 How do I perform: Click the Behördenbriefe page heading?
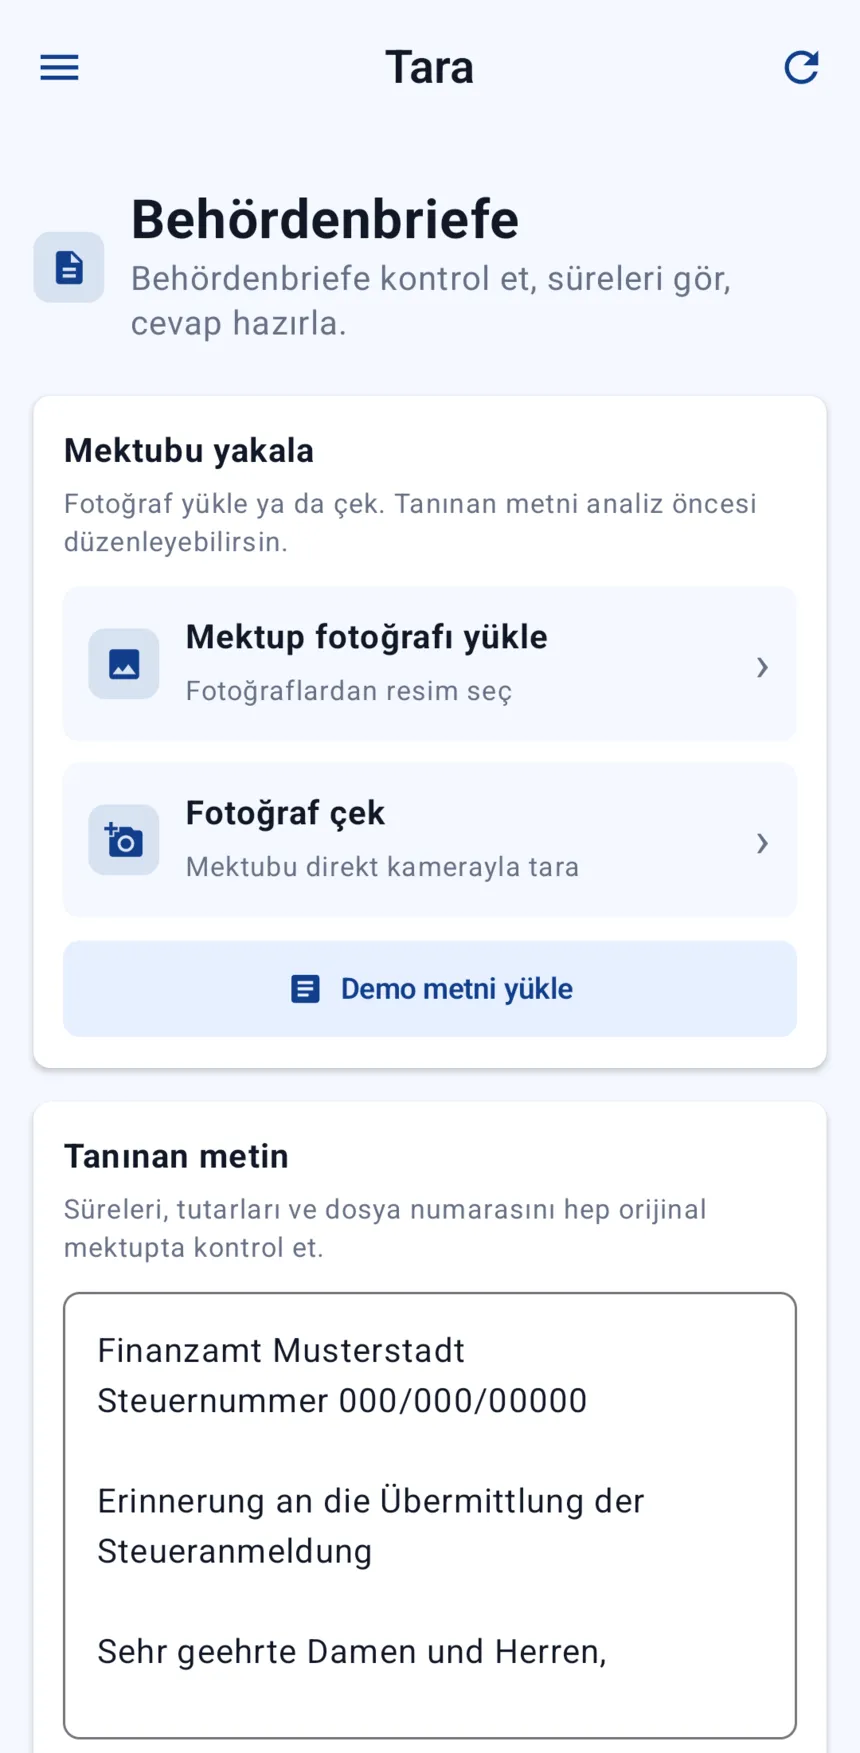325,219
